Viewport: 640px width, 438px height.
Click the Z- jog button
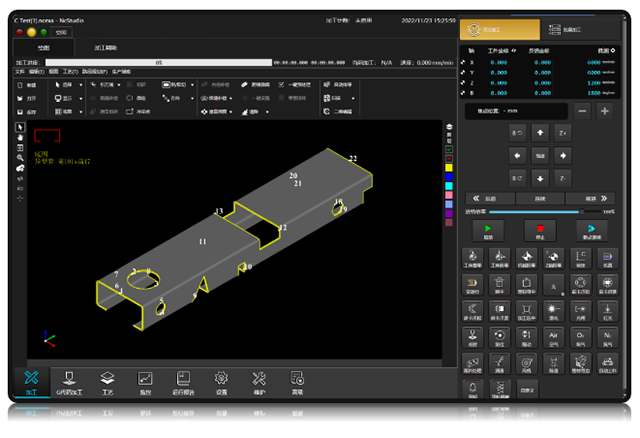click(x=563, y=179)
